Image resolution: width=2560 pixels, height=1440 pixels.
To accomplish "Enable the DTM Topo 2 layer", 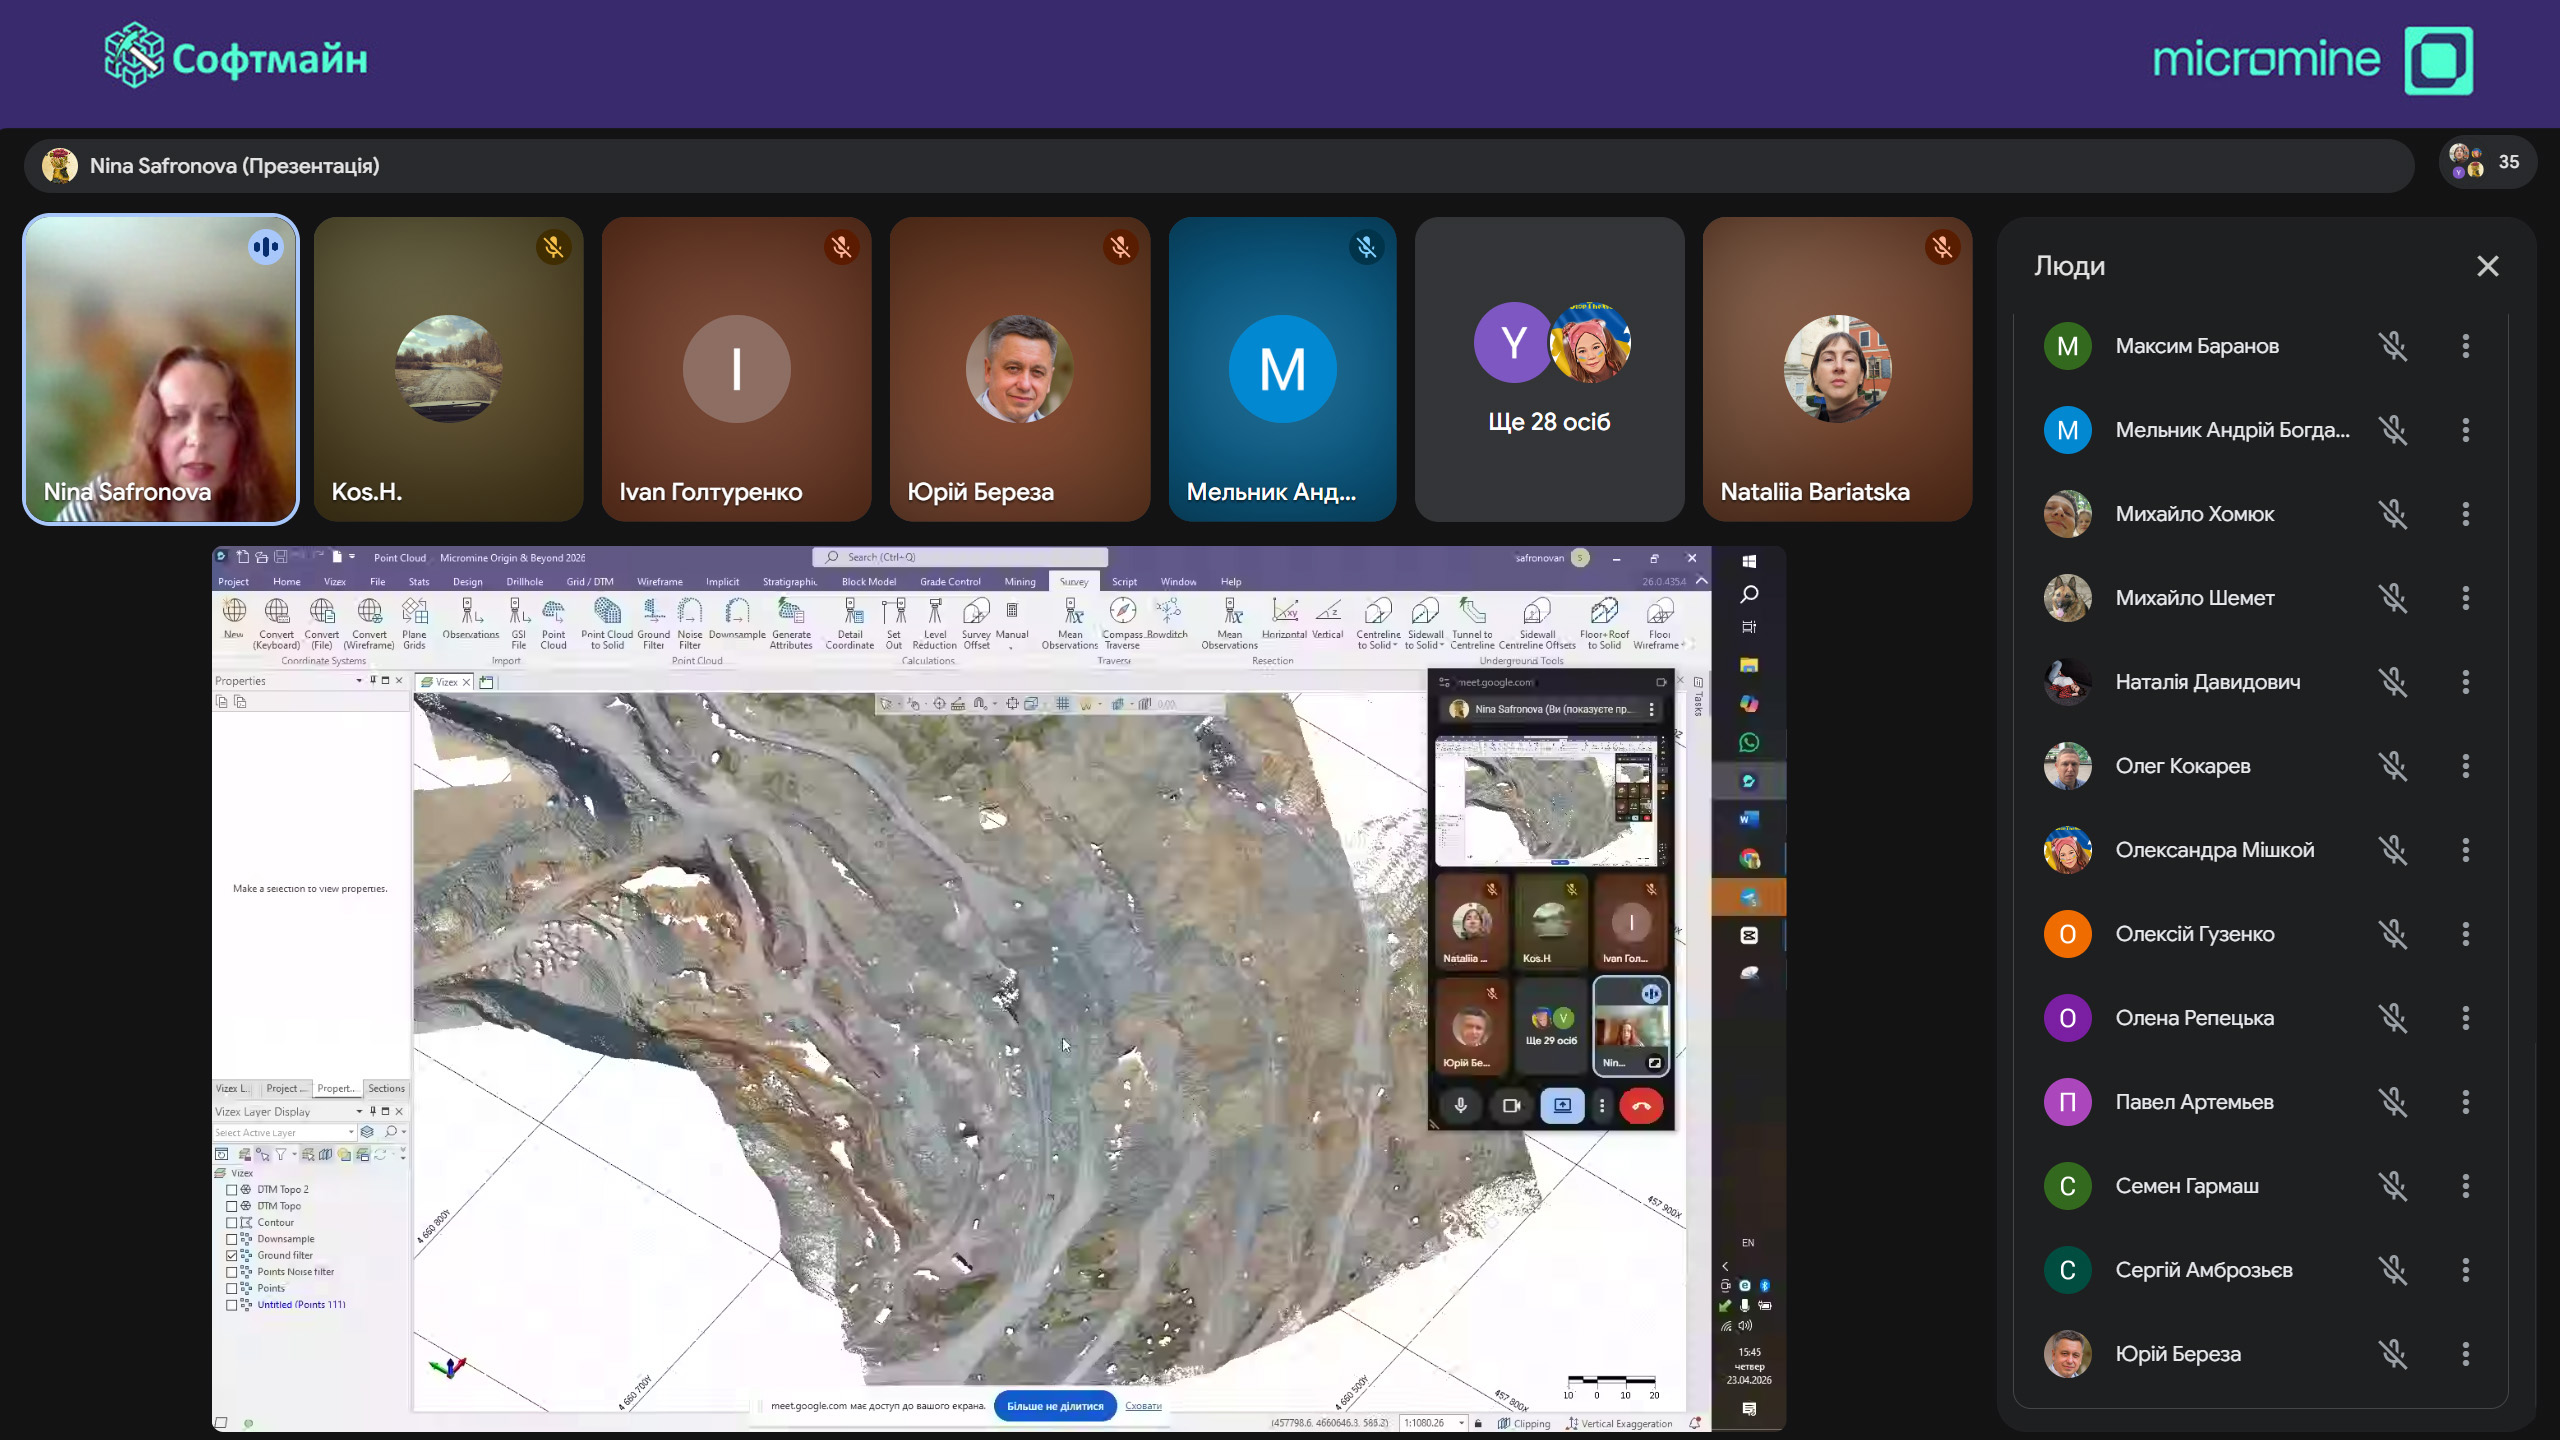I will coord(231,1190).
